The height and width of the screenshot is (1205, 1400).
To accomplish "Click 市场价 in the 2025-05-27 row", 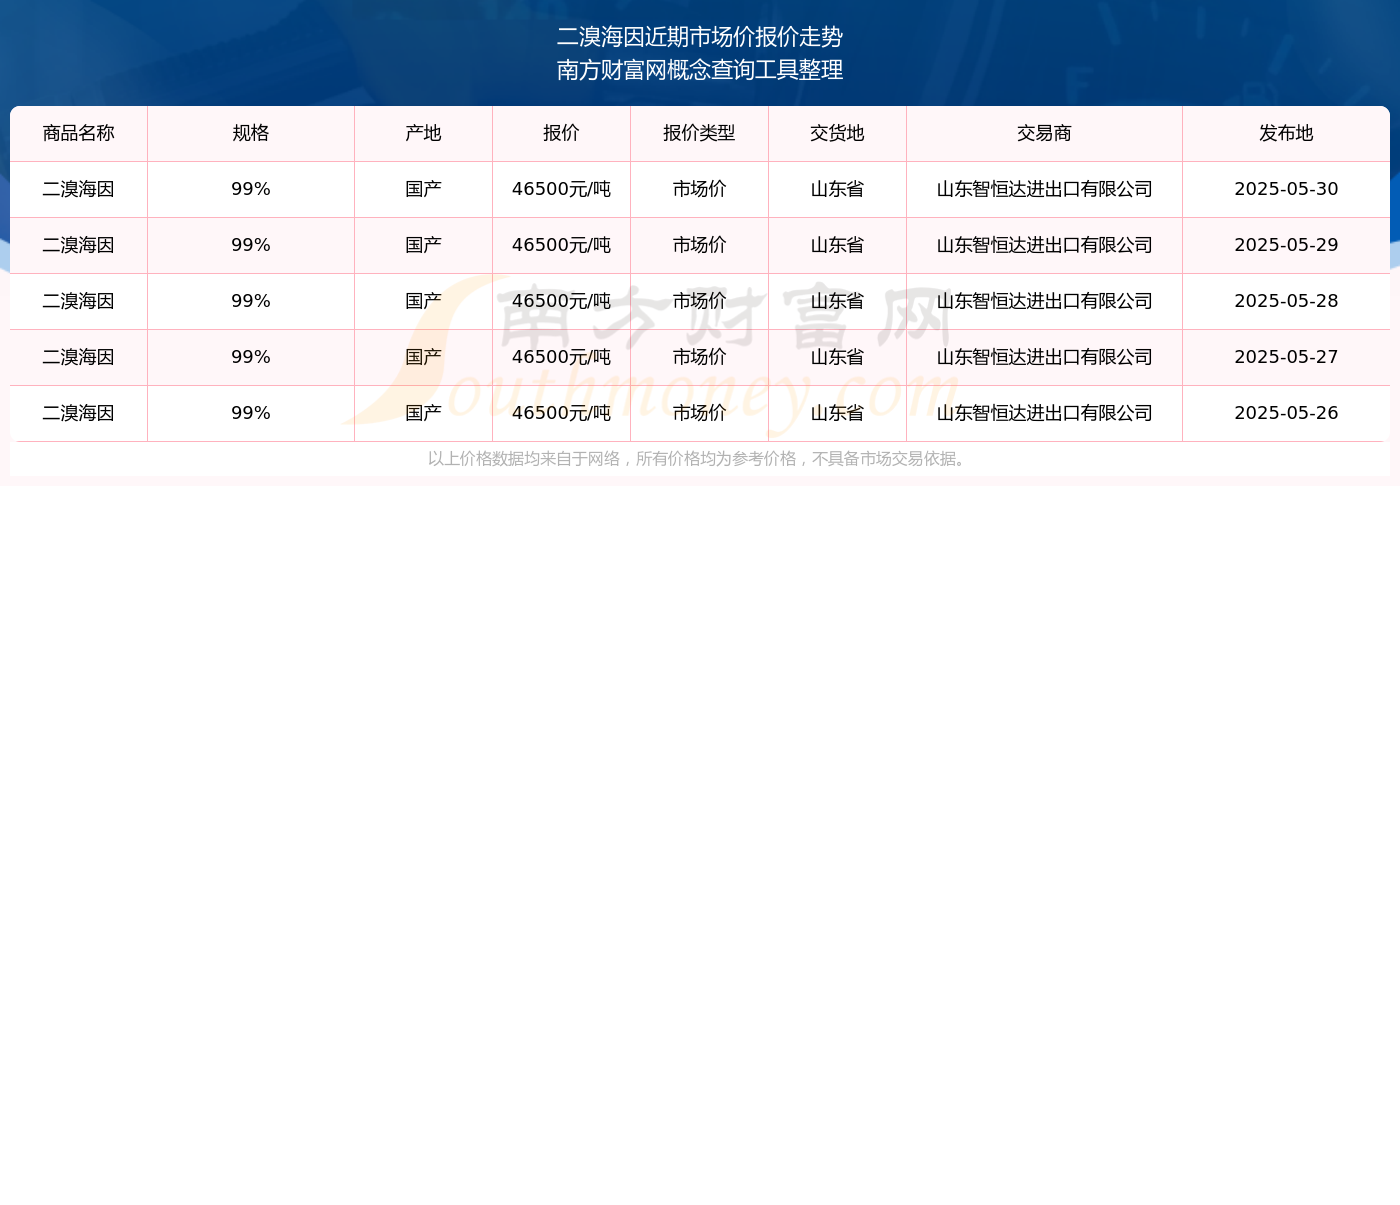I will [x=699, y=357].
